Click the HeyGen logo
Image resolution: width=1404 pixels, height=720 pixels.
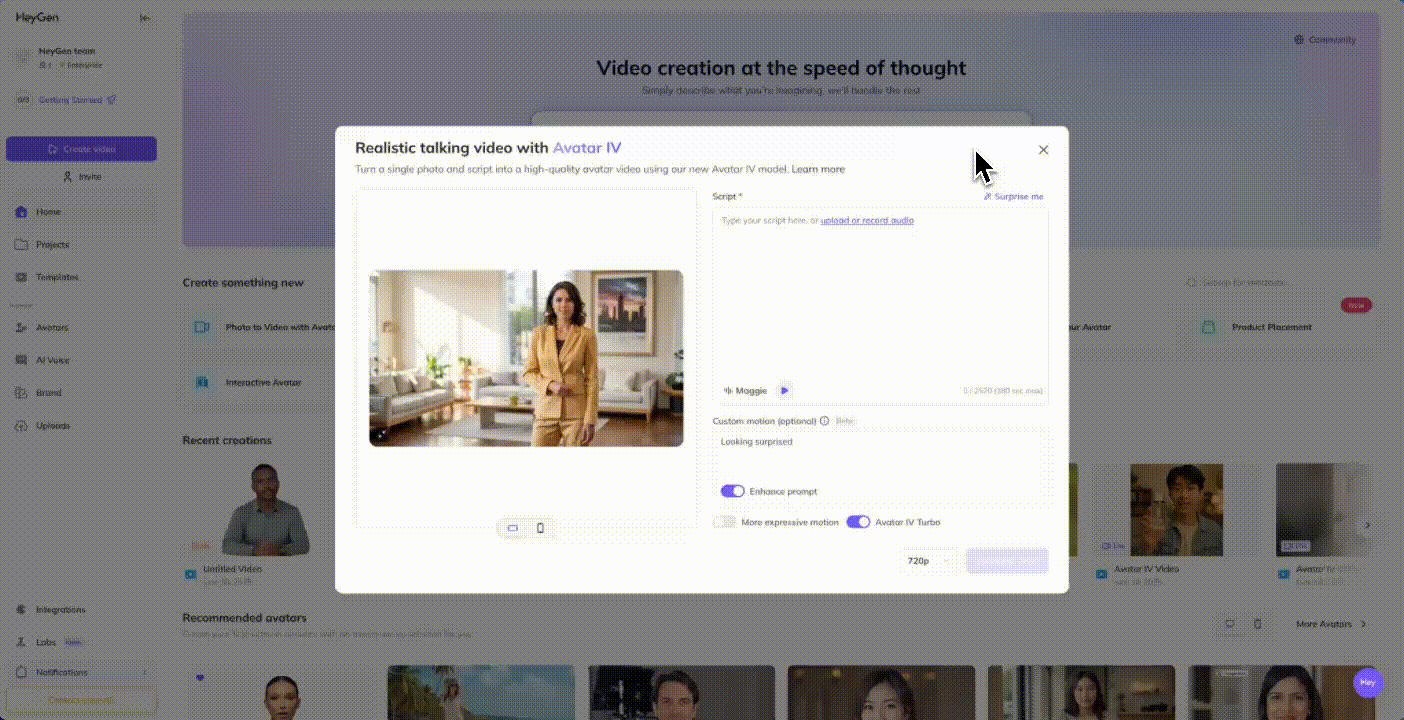(x=37, y=17)
